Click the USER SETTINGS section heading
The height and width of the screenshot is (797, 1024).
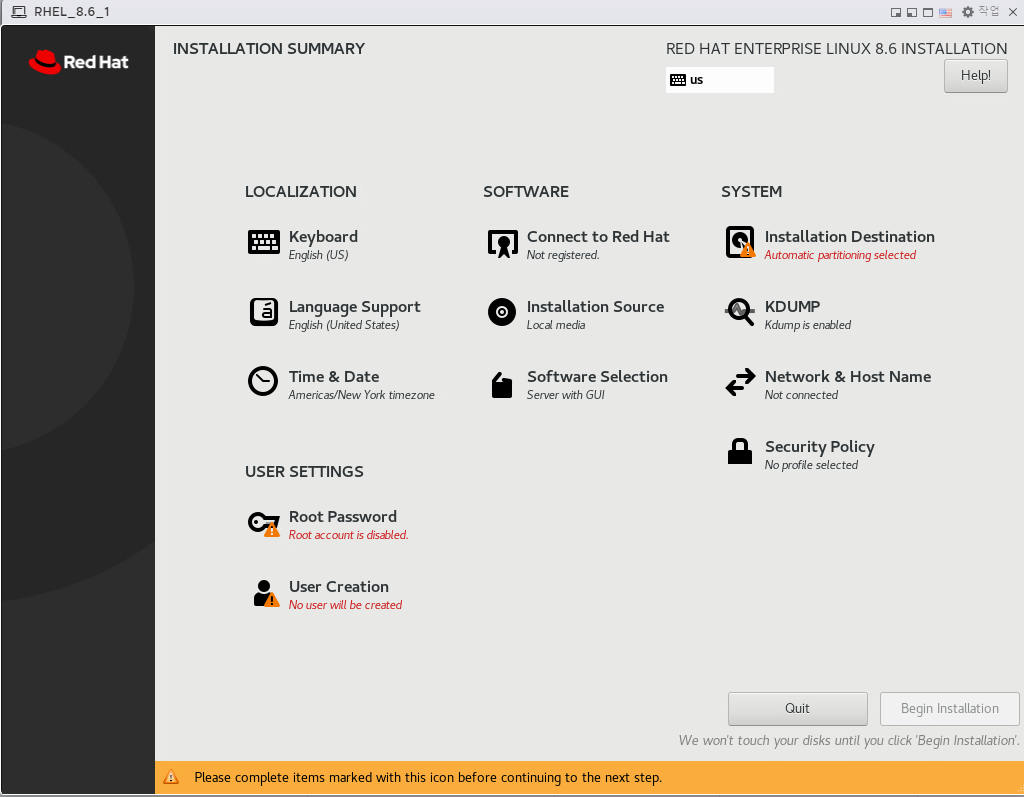coord(304,472)
